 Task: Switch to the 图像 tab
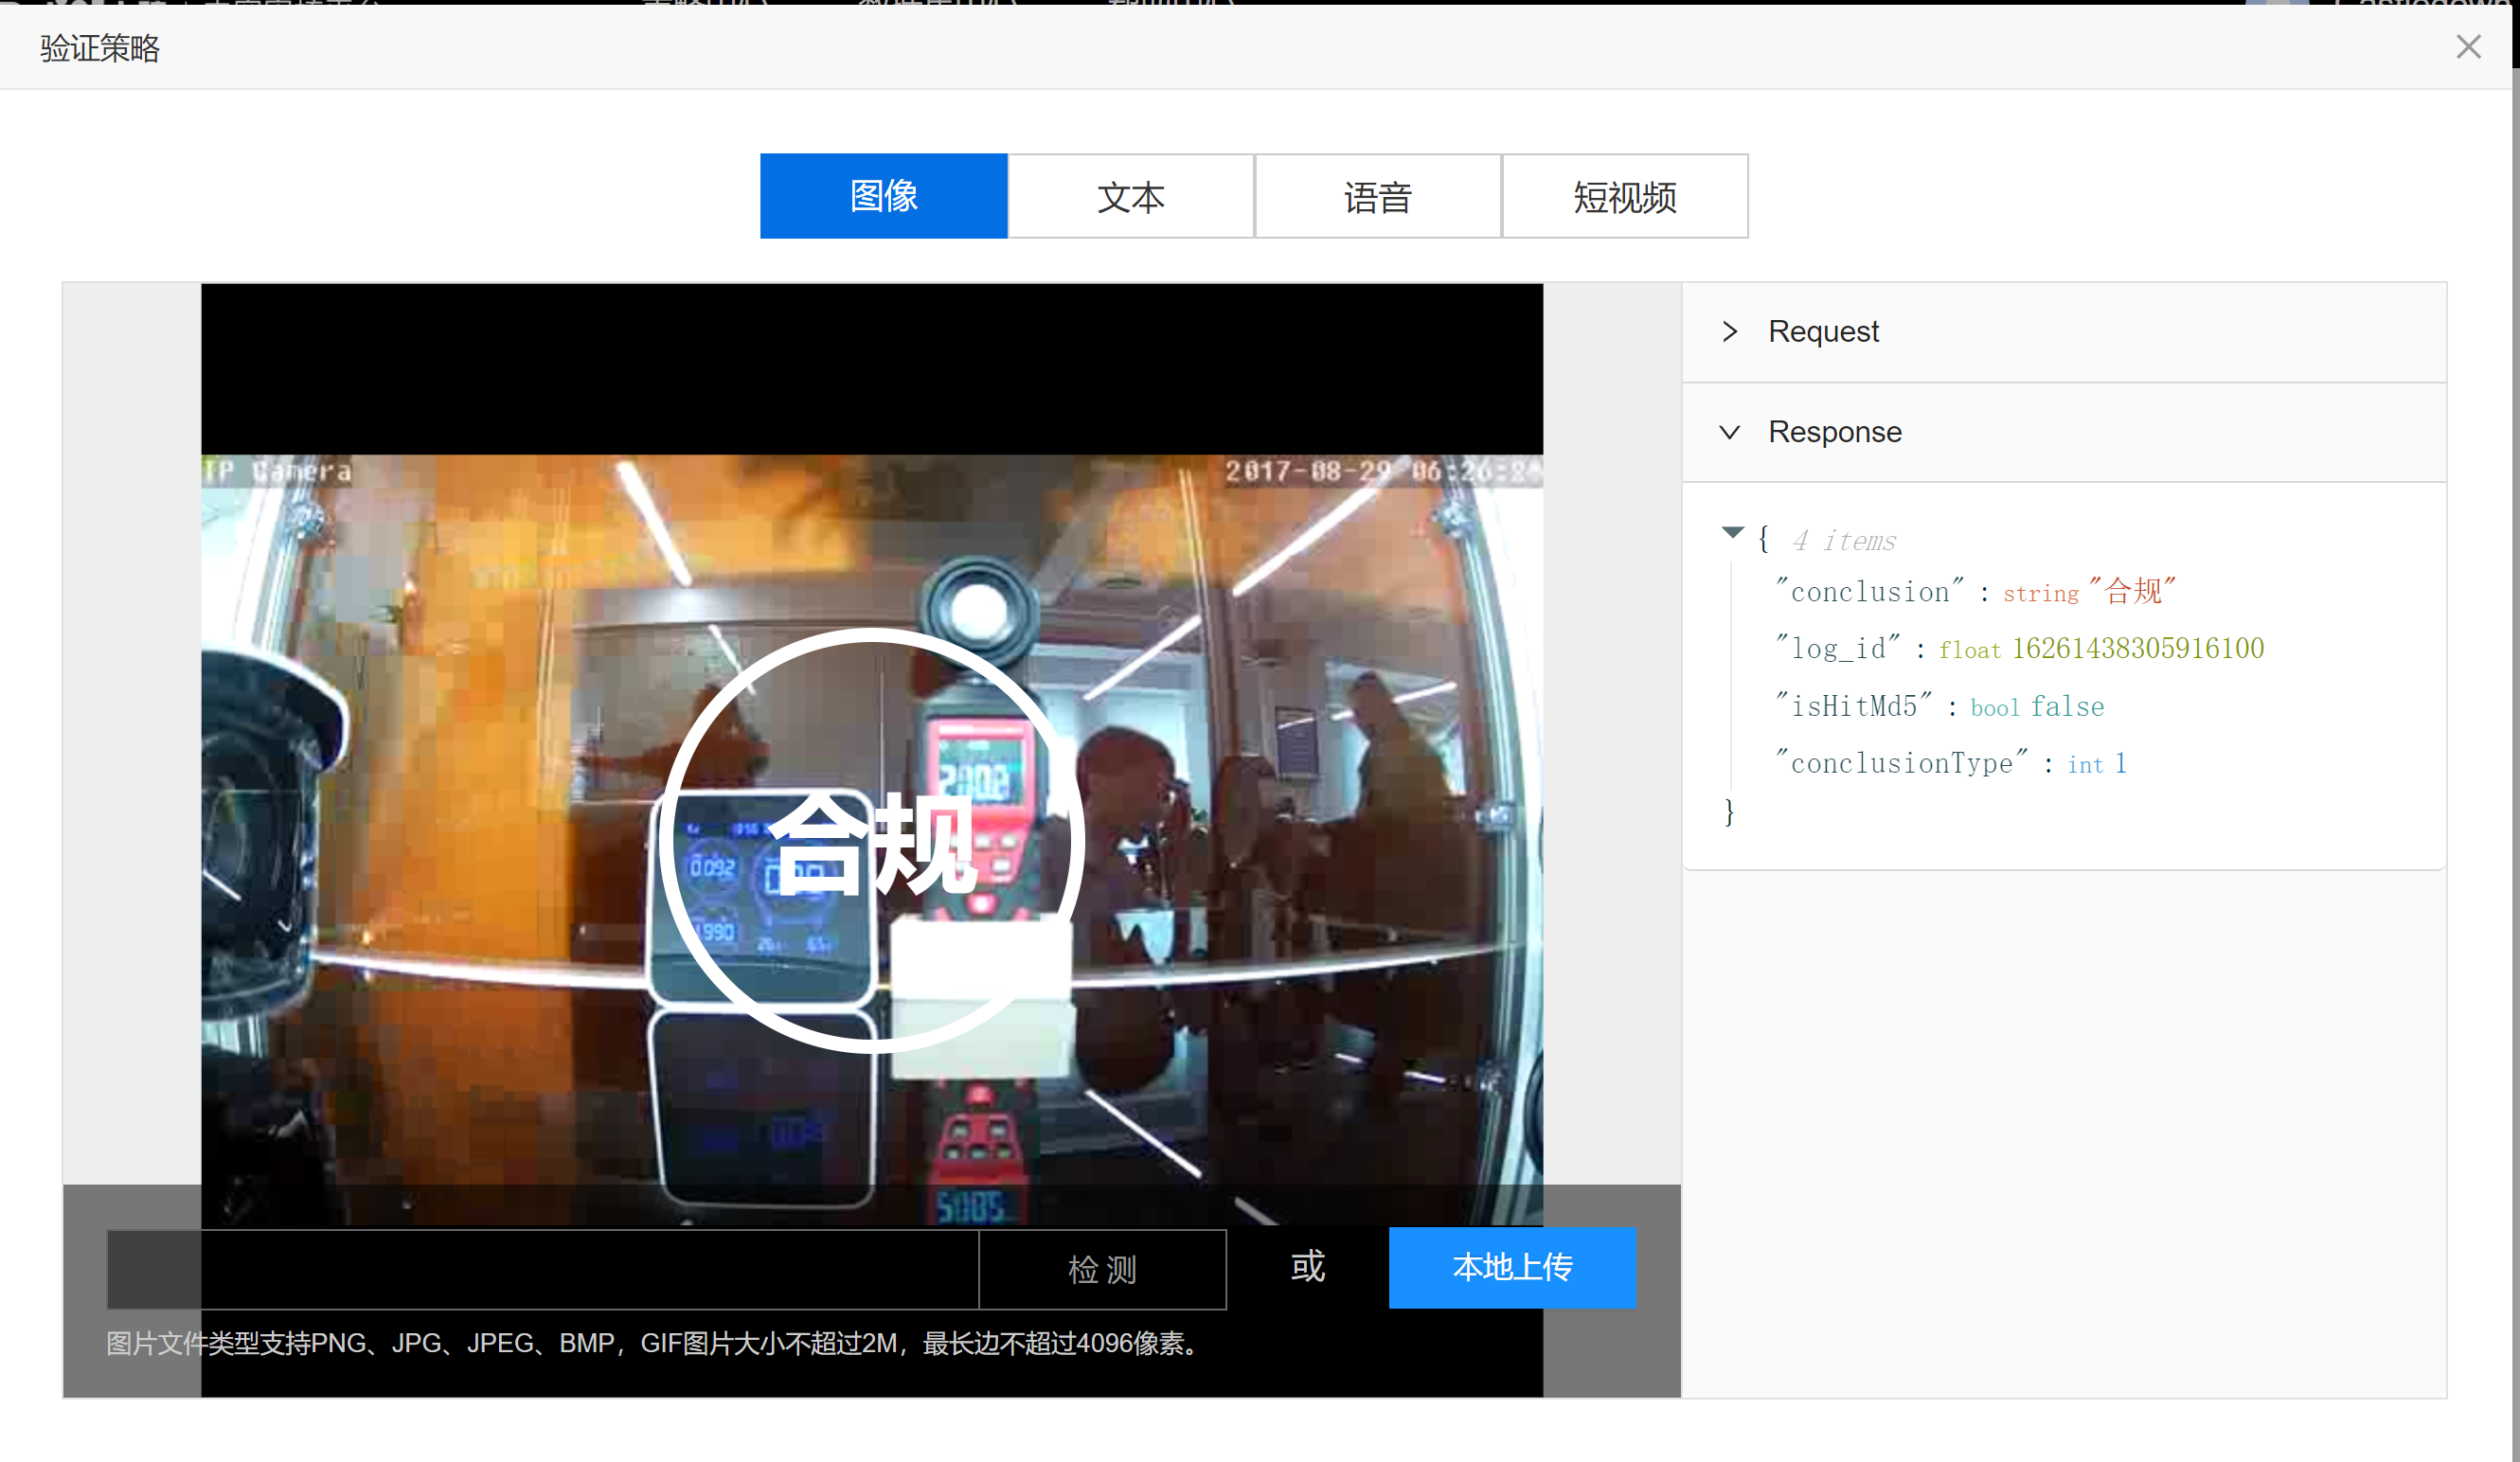tap(883, 196)
